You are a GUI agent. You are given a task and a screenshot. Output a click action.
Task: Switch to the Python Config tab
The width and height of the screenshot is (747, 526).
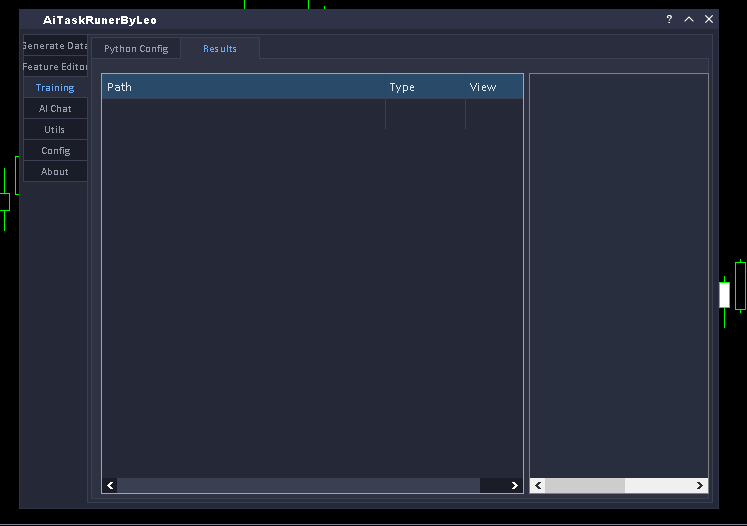click(x=136, y=49)
